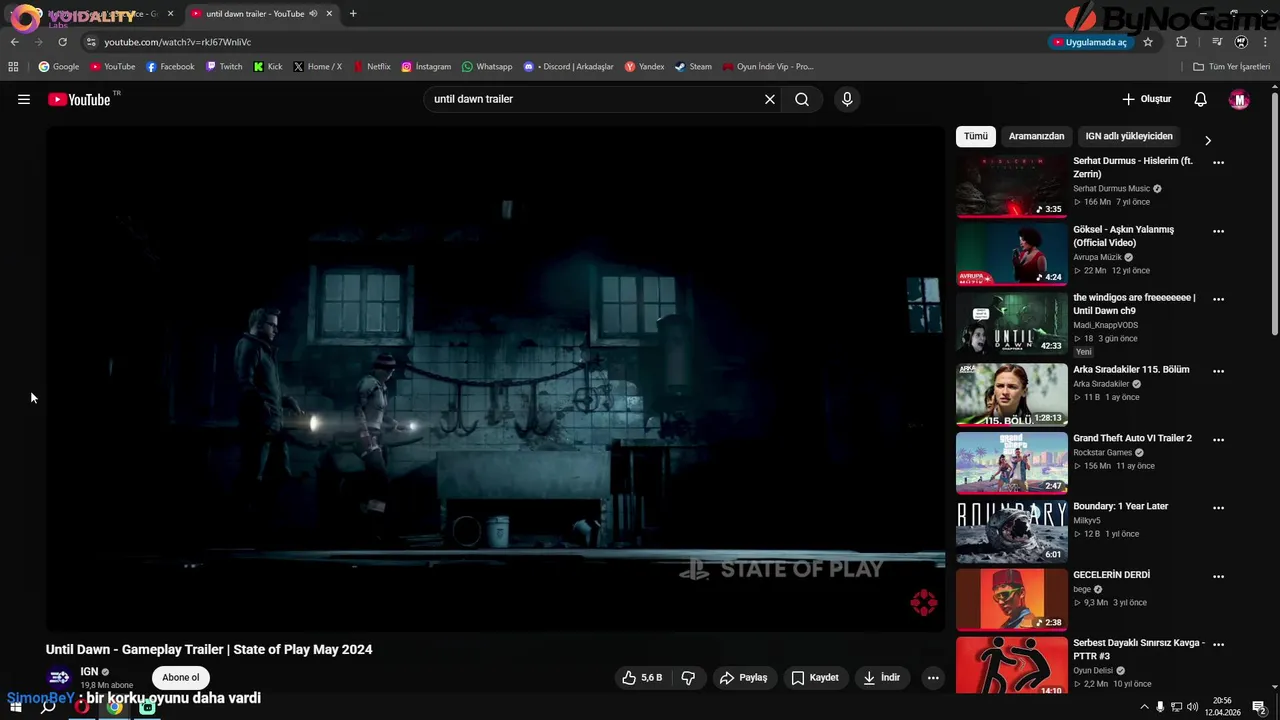Open options for Arka Sıradakiler 115. Bölüm
Screen dimensions: 1280x720
click(x=1218, y=371)
